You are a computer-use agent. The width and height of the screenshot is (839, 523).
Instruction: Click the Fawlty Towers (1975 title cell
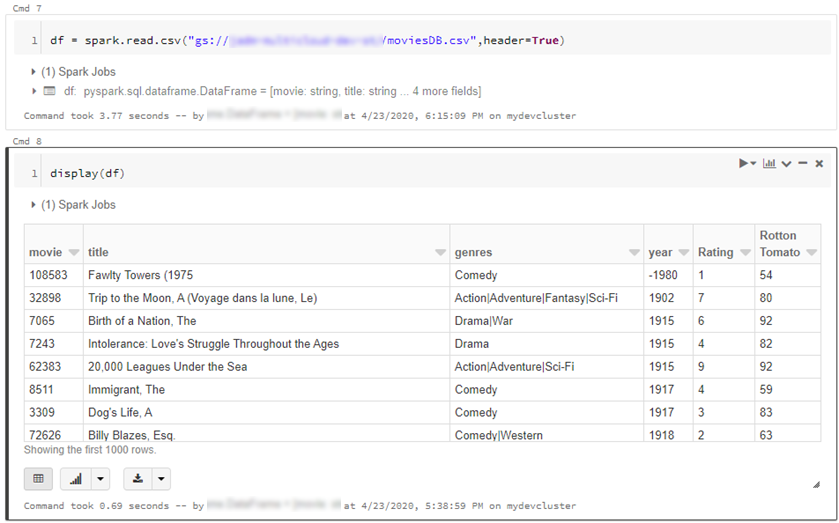(266, 275)
